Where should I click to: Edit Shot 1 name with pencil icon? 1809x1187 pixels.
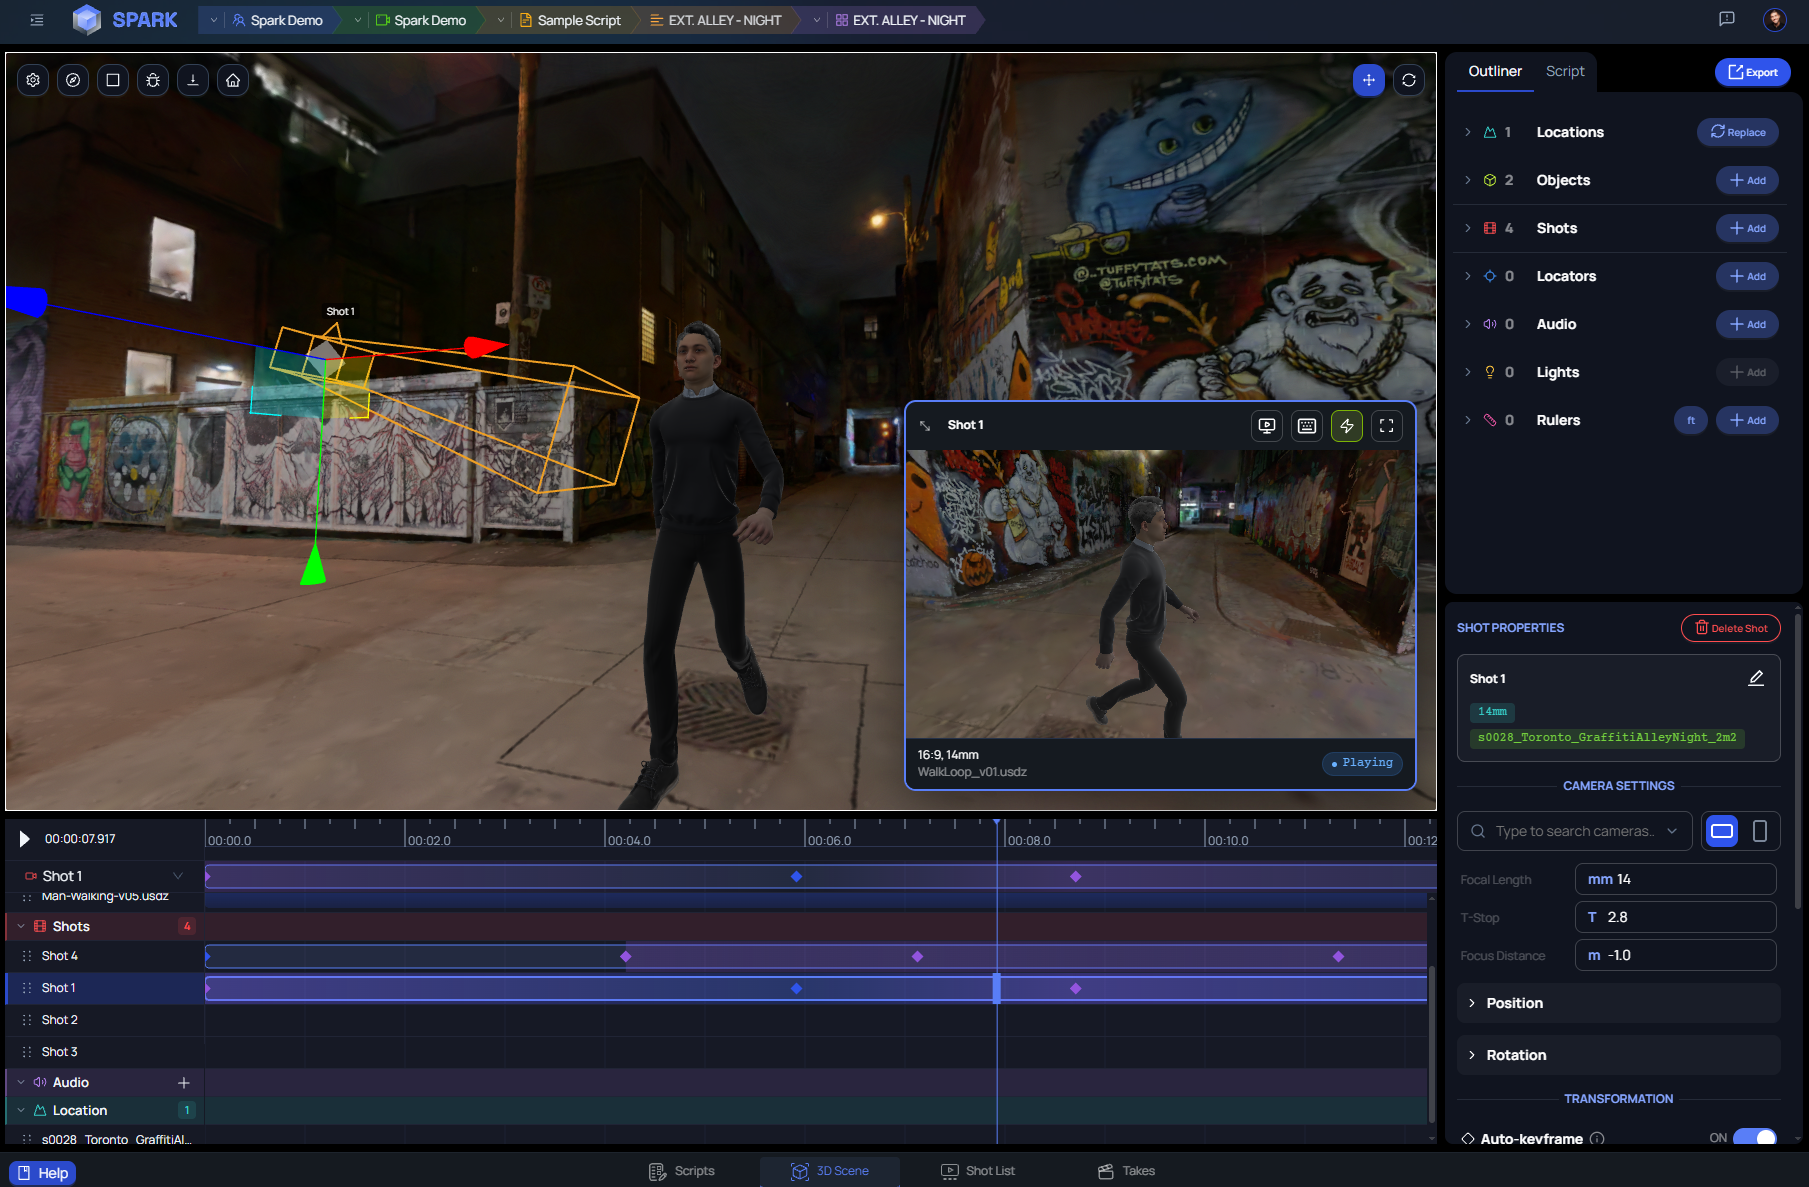pos(1756,678)
